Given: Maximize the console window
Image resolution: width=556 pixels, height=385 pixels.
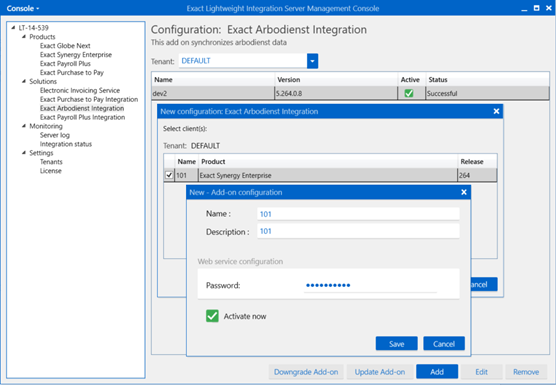Looking at the screenshot, I should [536, 8].
